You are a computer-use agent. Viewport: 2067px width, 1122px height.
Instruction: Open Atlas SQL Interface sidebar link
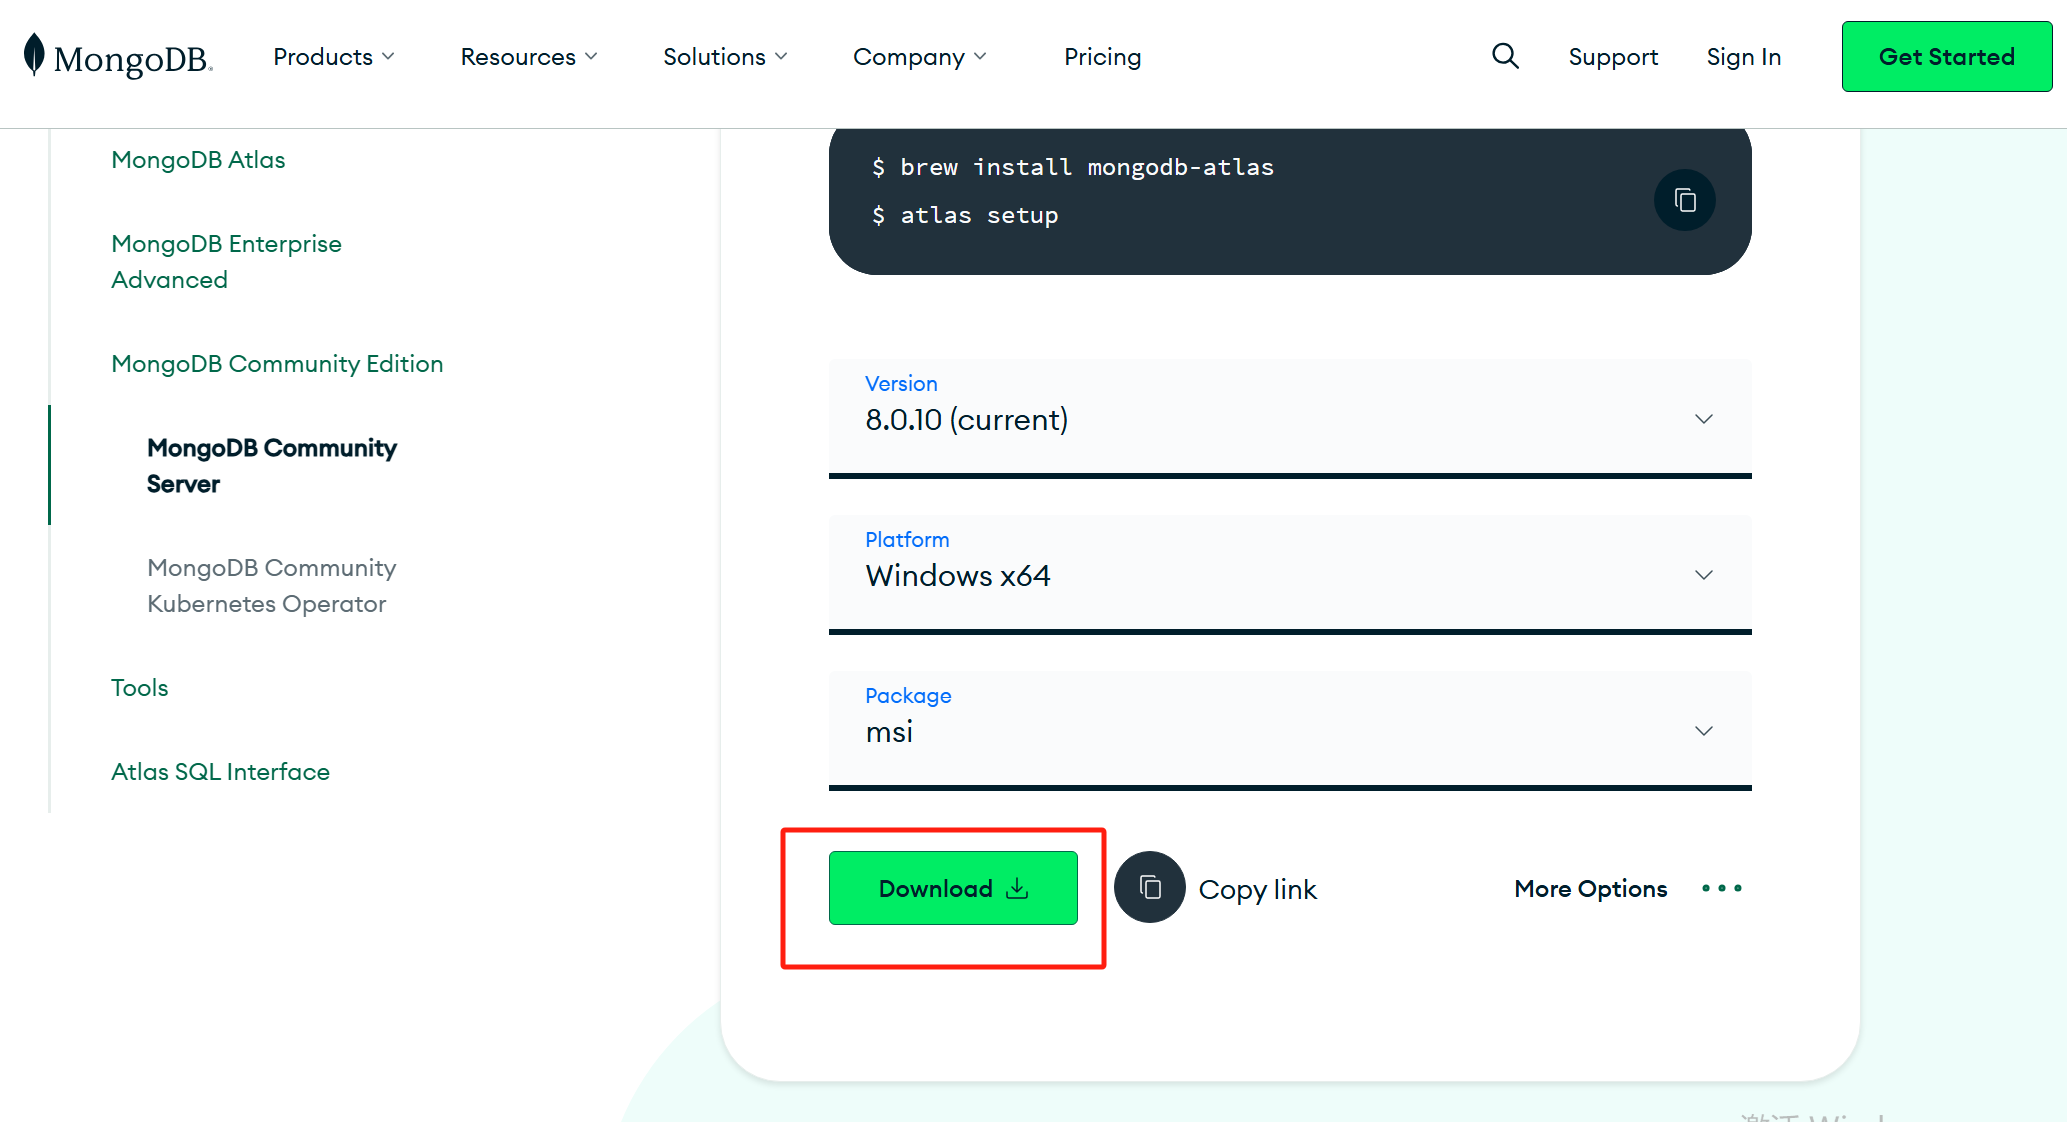[x=220, y=772]
